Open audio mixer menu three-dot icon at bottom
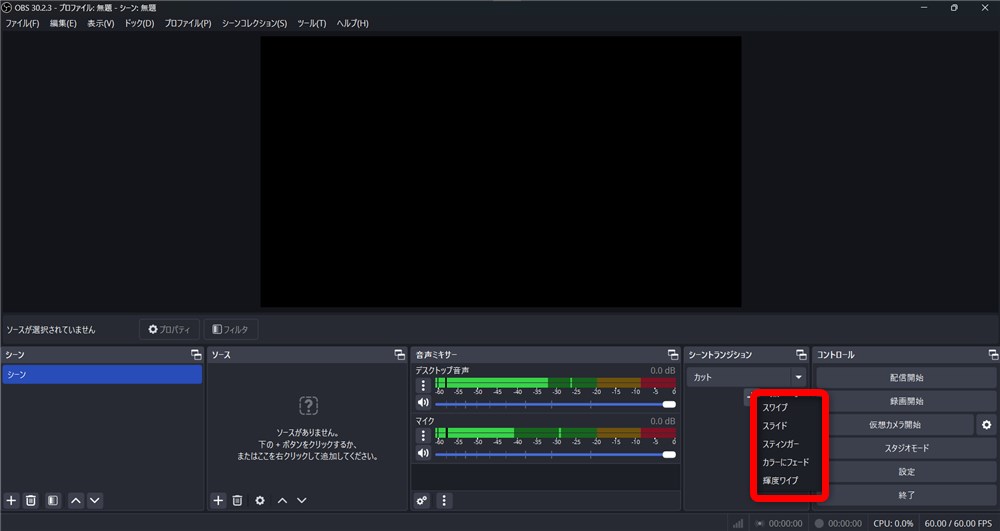 click(x=445, y=500)
